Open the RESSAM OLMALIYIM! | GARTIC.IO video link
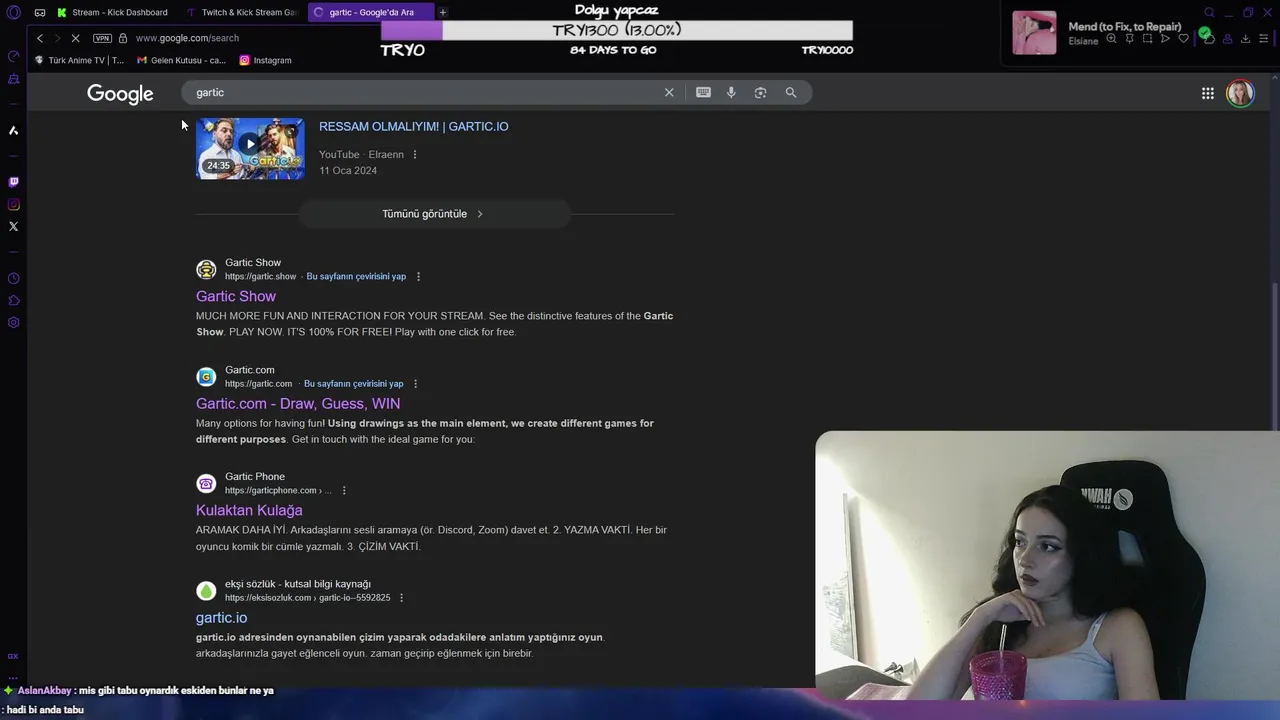This screenshot has height=720, width=1280. [413, 126]
